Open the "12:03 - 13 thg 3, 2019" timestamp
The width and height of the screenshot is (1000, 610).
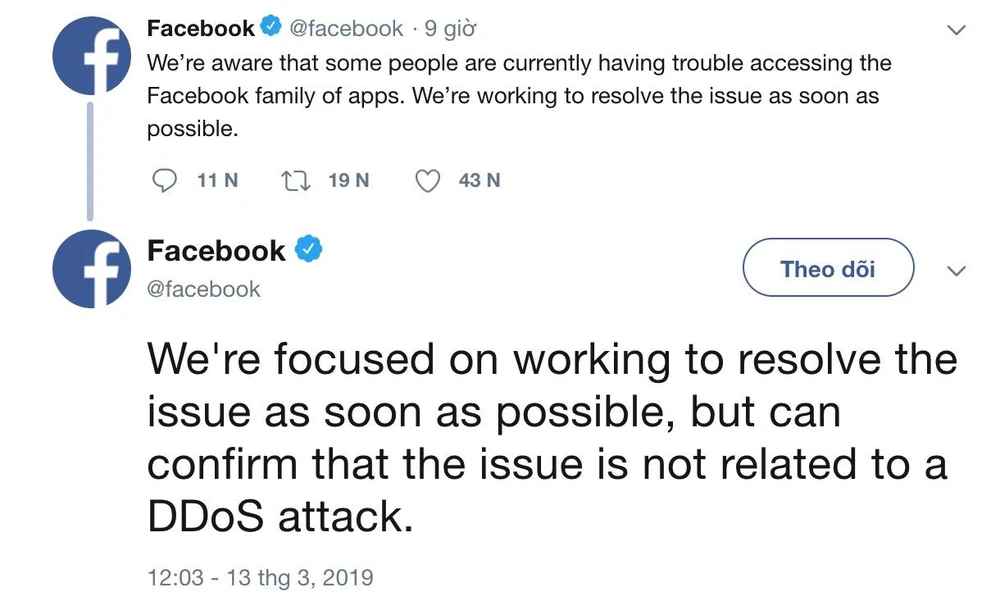click(259, 577)
